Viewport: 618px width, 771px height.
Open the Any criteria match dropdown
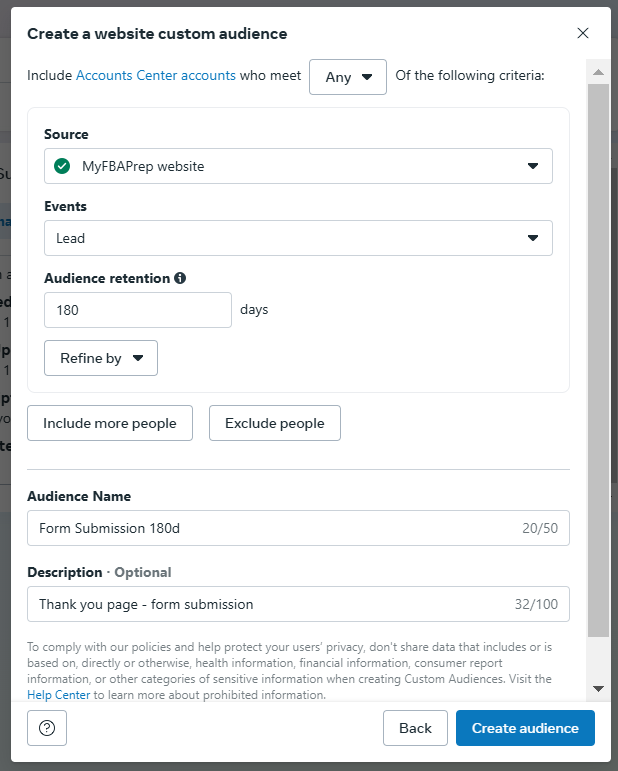[x=348, y=77]
